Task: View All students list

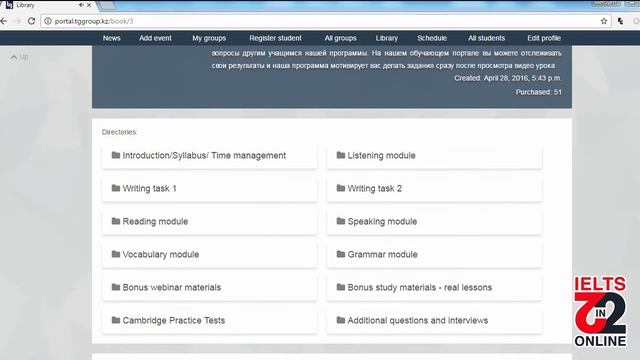Action: point(487,38)
